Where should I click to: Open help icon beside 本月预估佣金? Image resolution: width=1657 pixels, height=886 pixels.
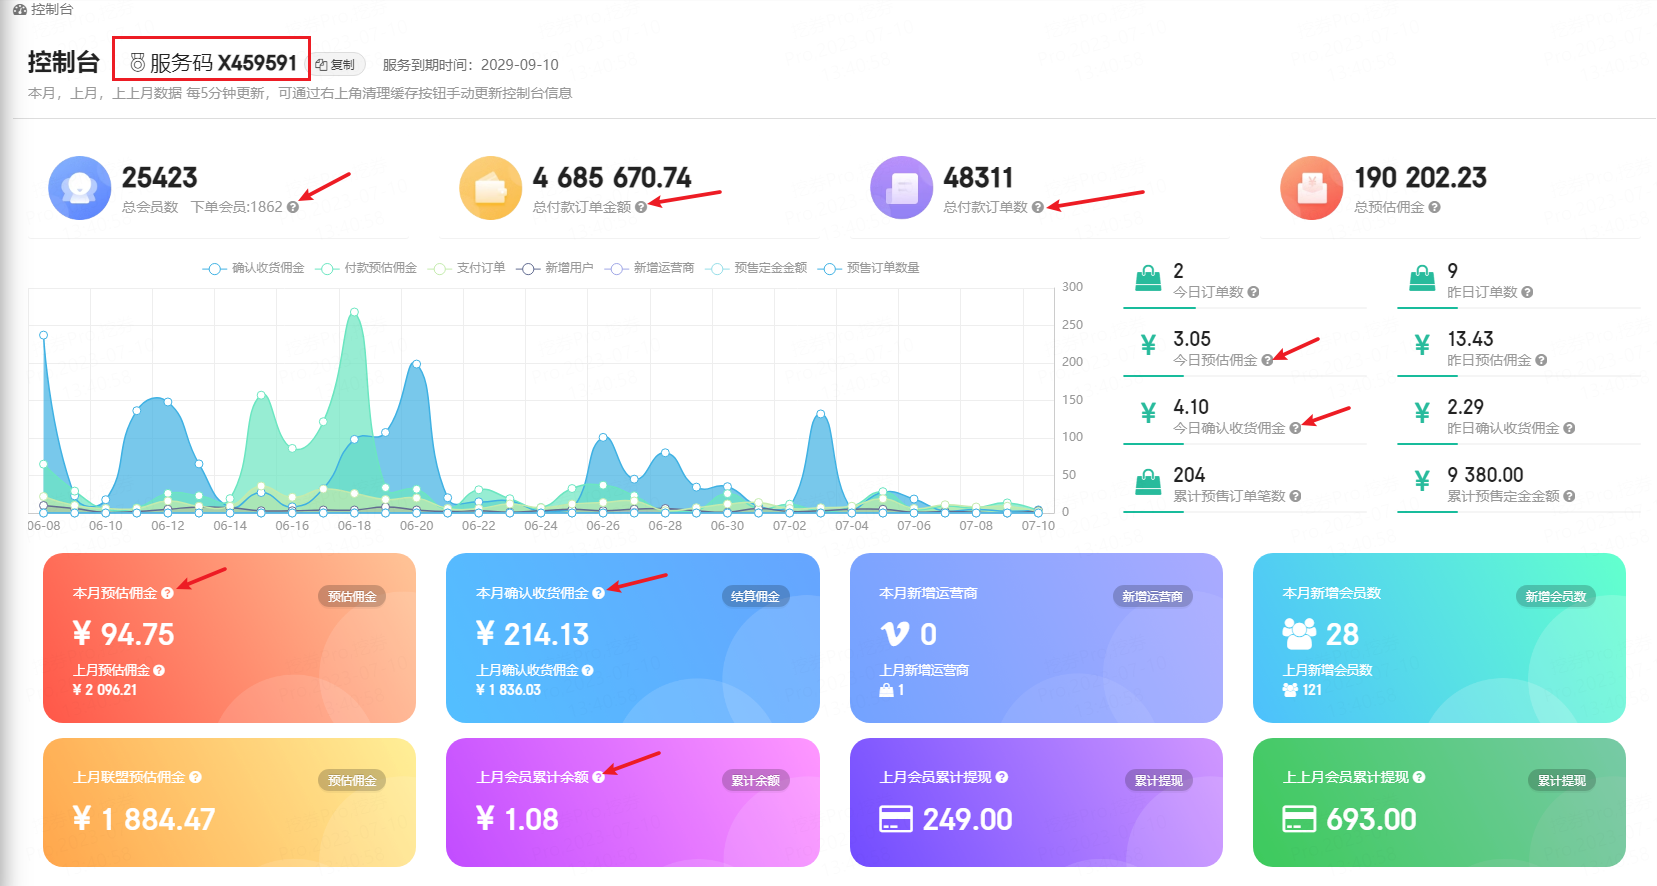(x=167, y=593)
